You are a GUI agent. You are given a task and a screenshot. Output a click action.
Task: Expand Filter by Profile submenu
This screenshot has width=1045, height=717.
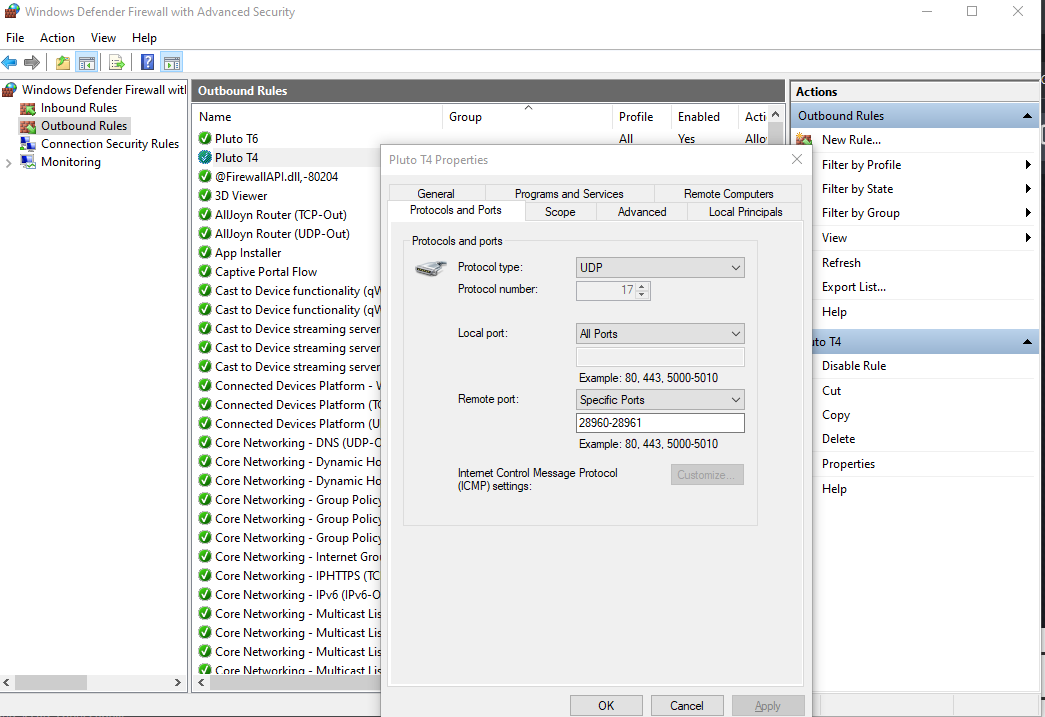pyautogui.click(x=1028, y=165)
